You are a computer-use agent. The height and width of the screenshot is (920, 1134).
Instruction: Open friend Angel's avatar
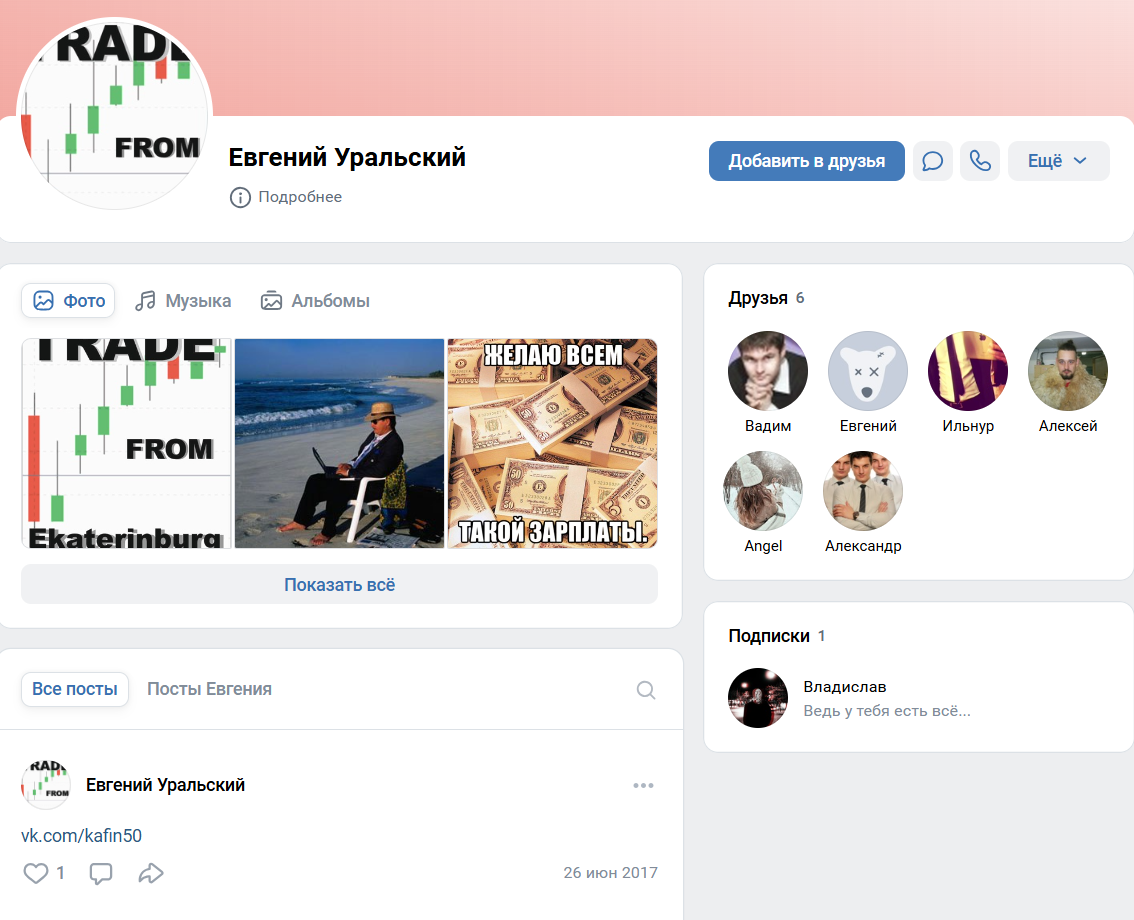[763, 491]
